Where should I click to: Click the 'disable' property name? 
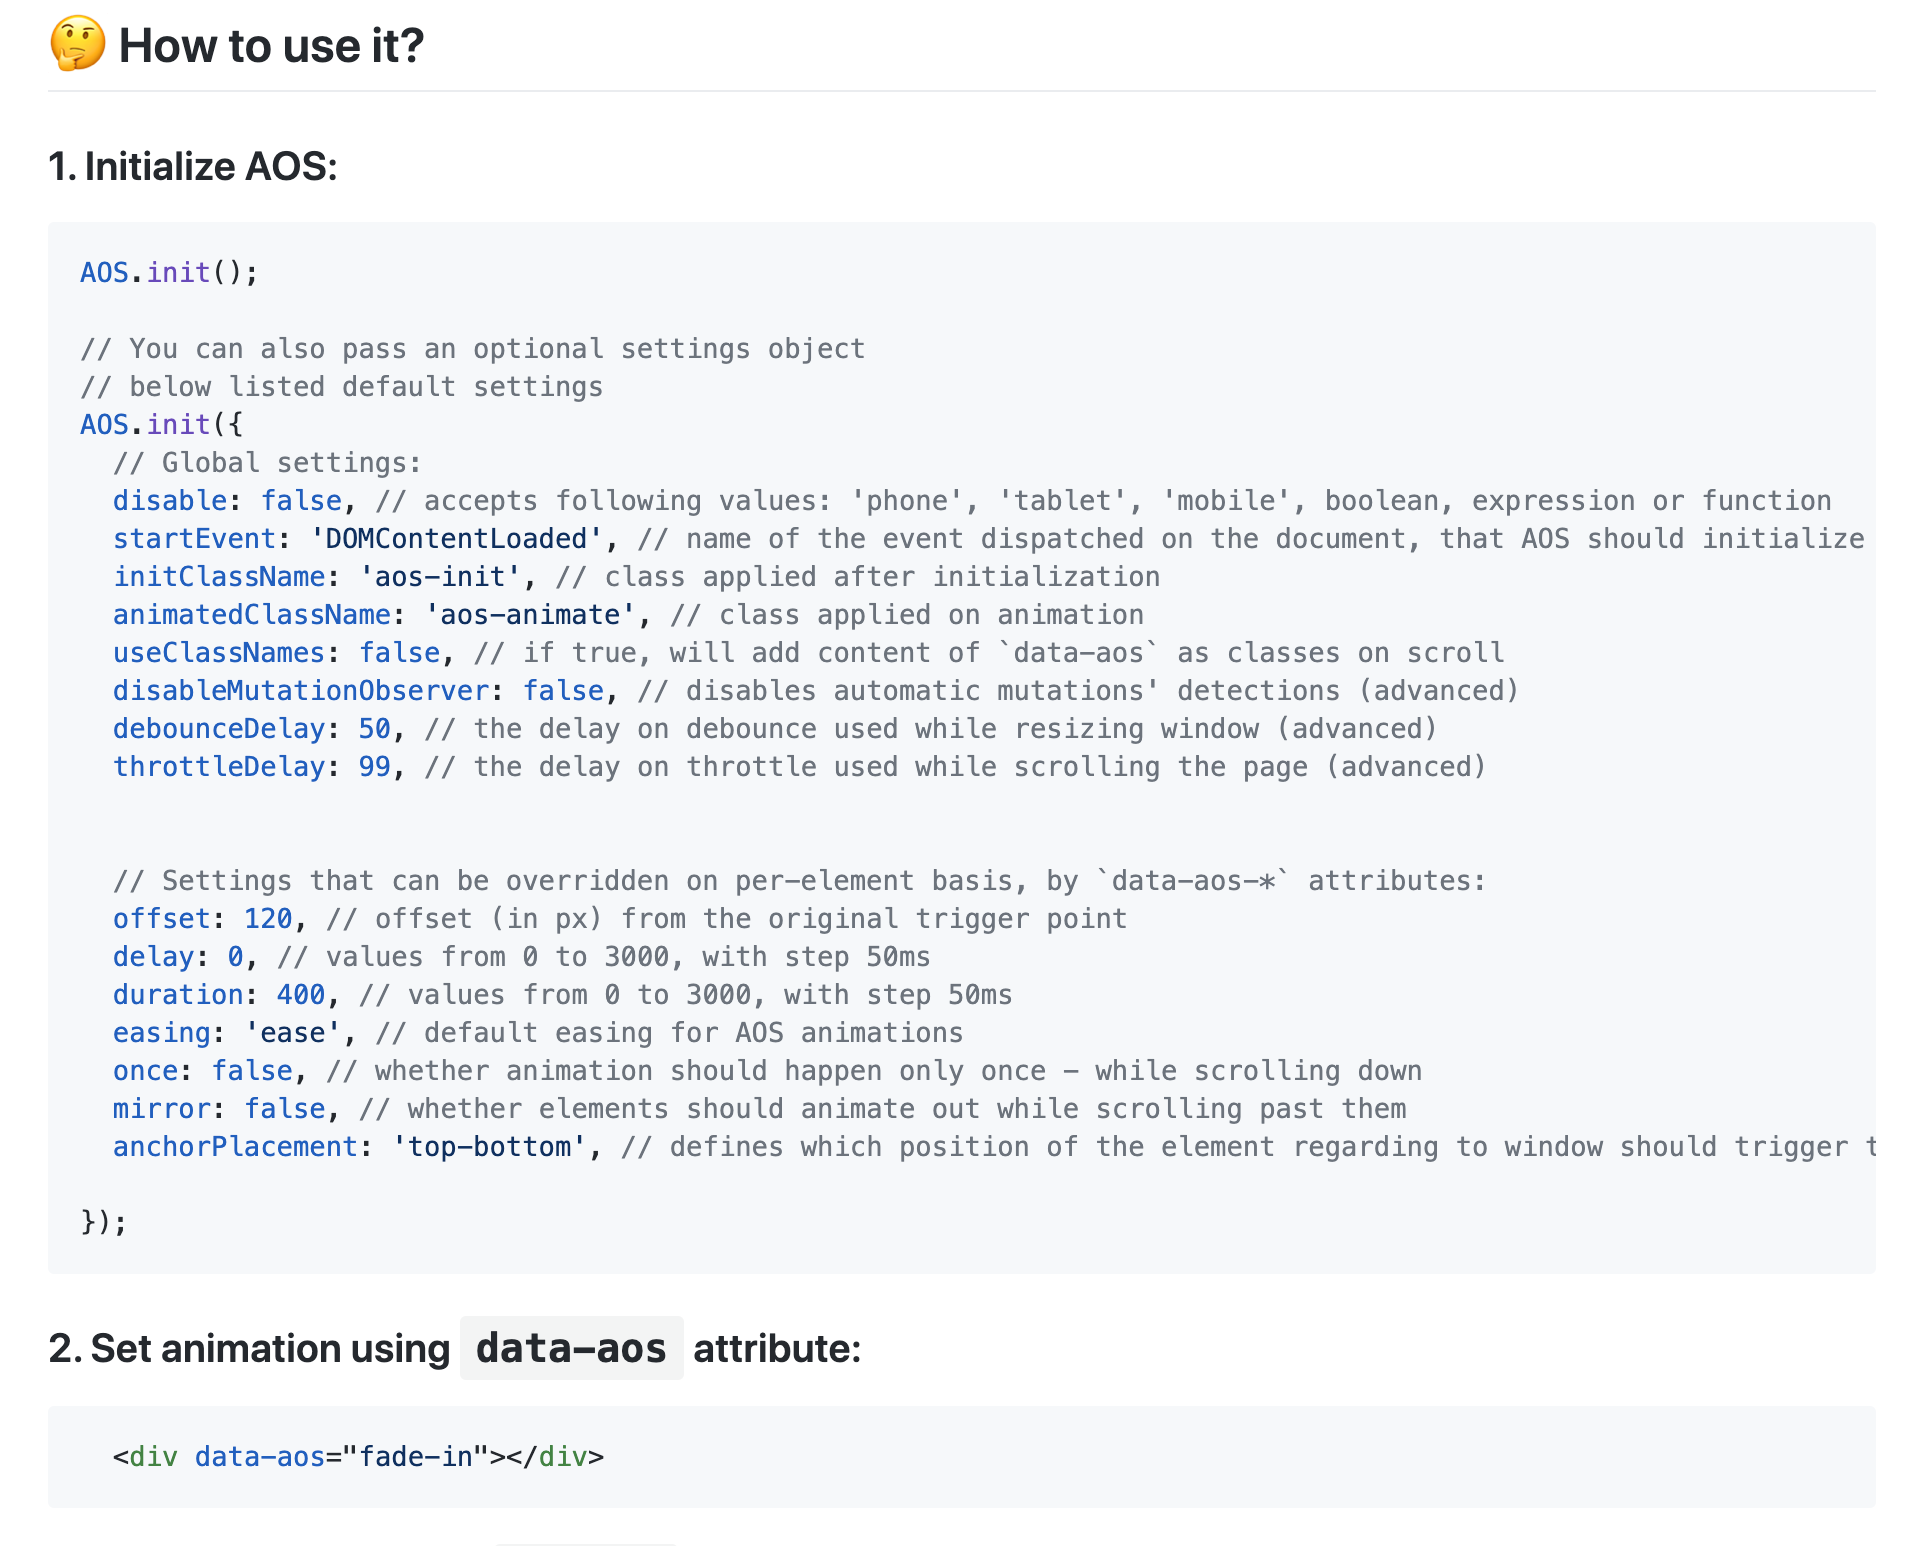pyautogui.click(x=170, y=500)
